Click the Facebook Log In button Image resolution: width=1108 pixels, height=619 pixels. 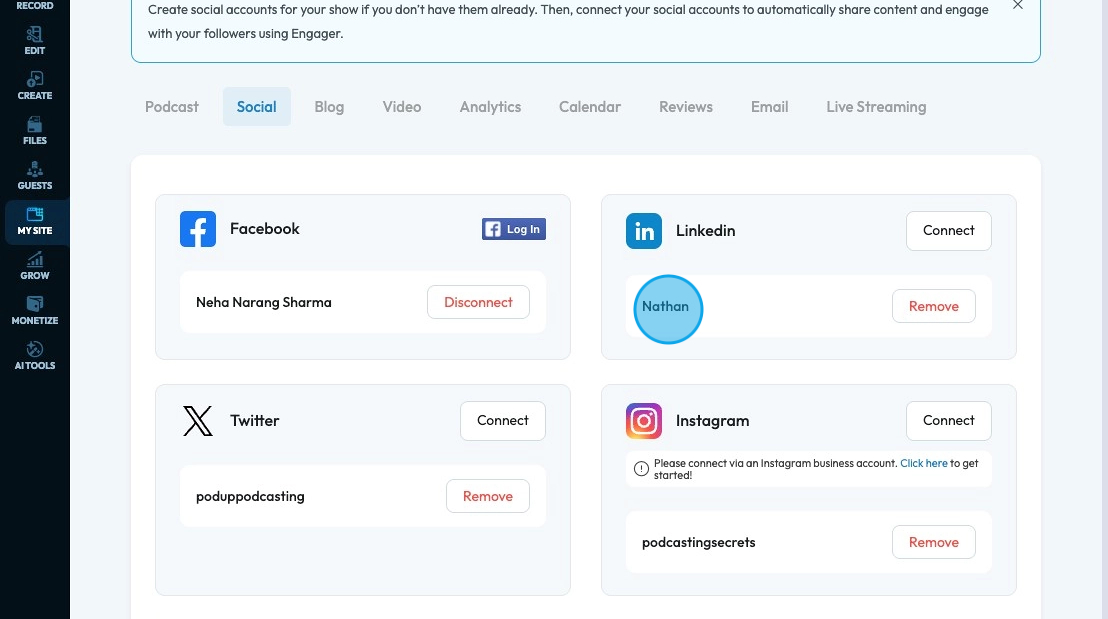pyautogui.click(x=514, y=229)
